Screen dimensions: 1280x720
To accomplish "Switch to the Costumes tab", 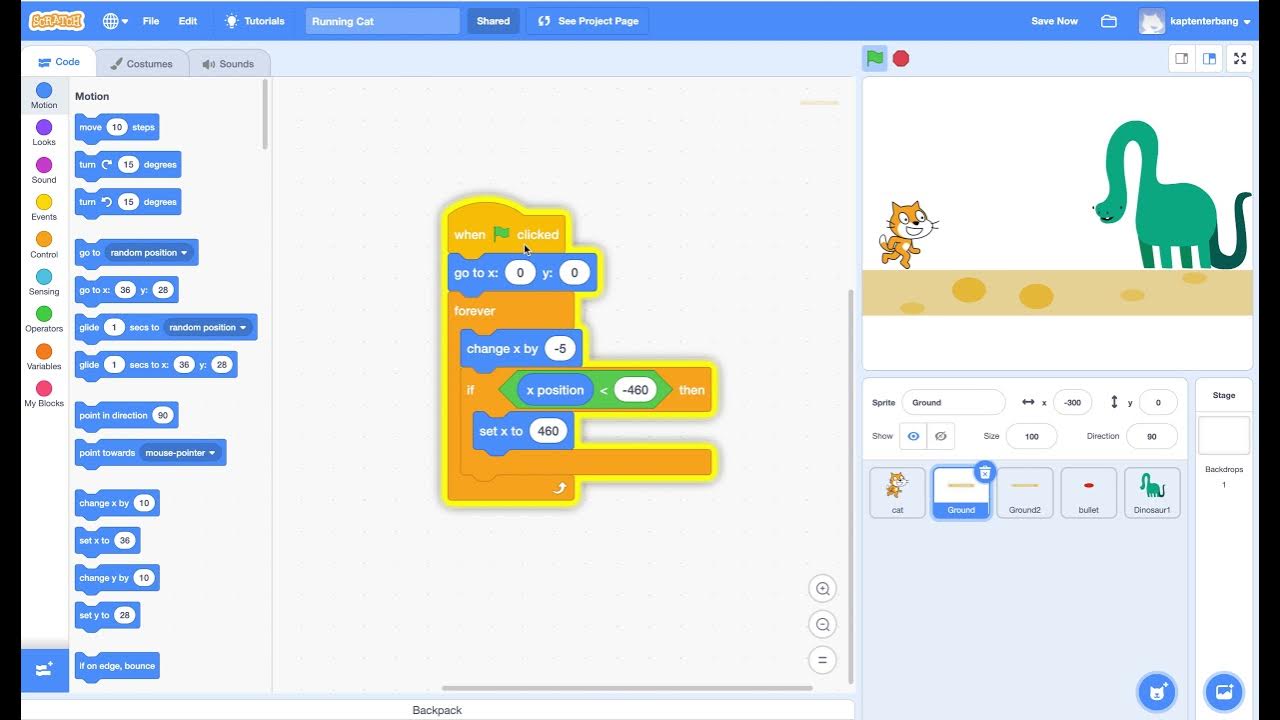I will tap(141, 63).
